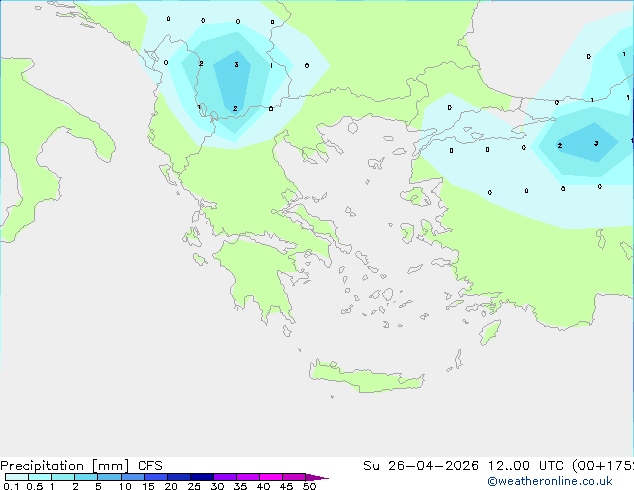The width and height of the screenshot is (634, 490).
Task: Pick the legend swatch between 0.1 and 0.5
Action: click(x=17, y=477)
